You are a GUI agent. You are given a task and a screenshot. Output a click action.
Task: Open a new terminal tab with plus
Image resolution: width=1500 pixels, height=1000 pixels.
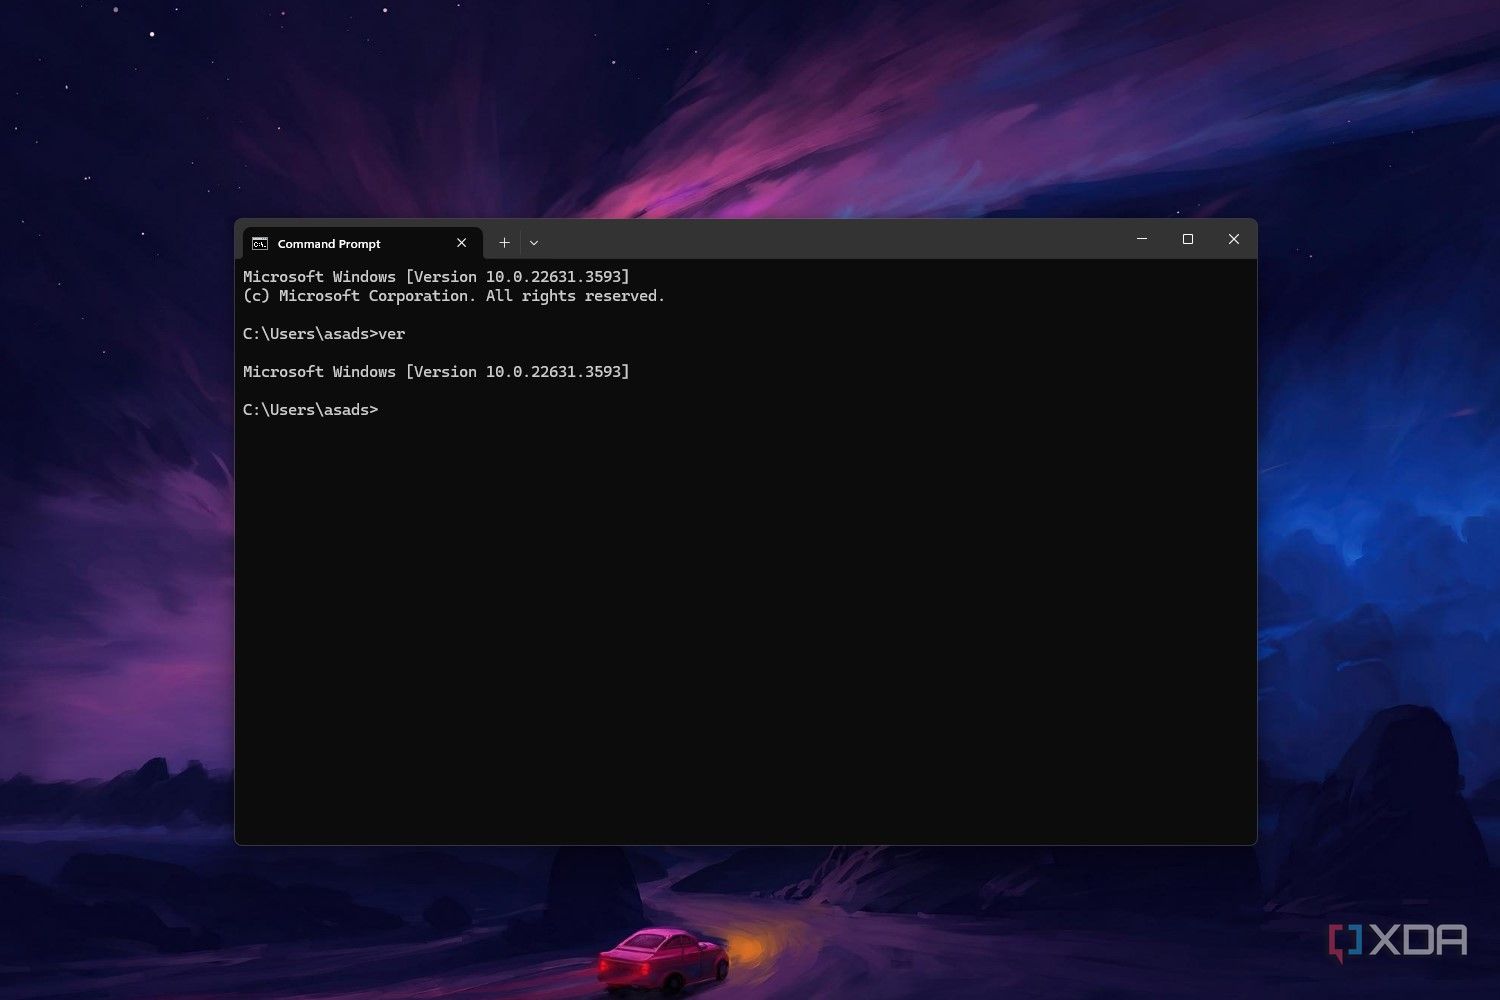504,243
